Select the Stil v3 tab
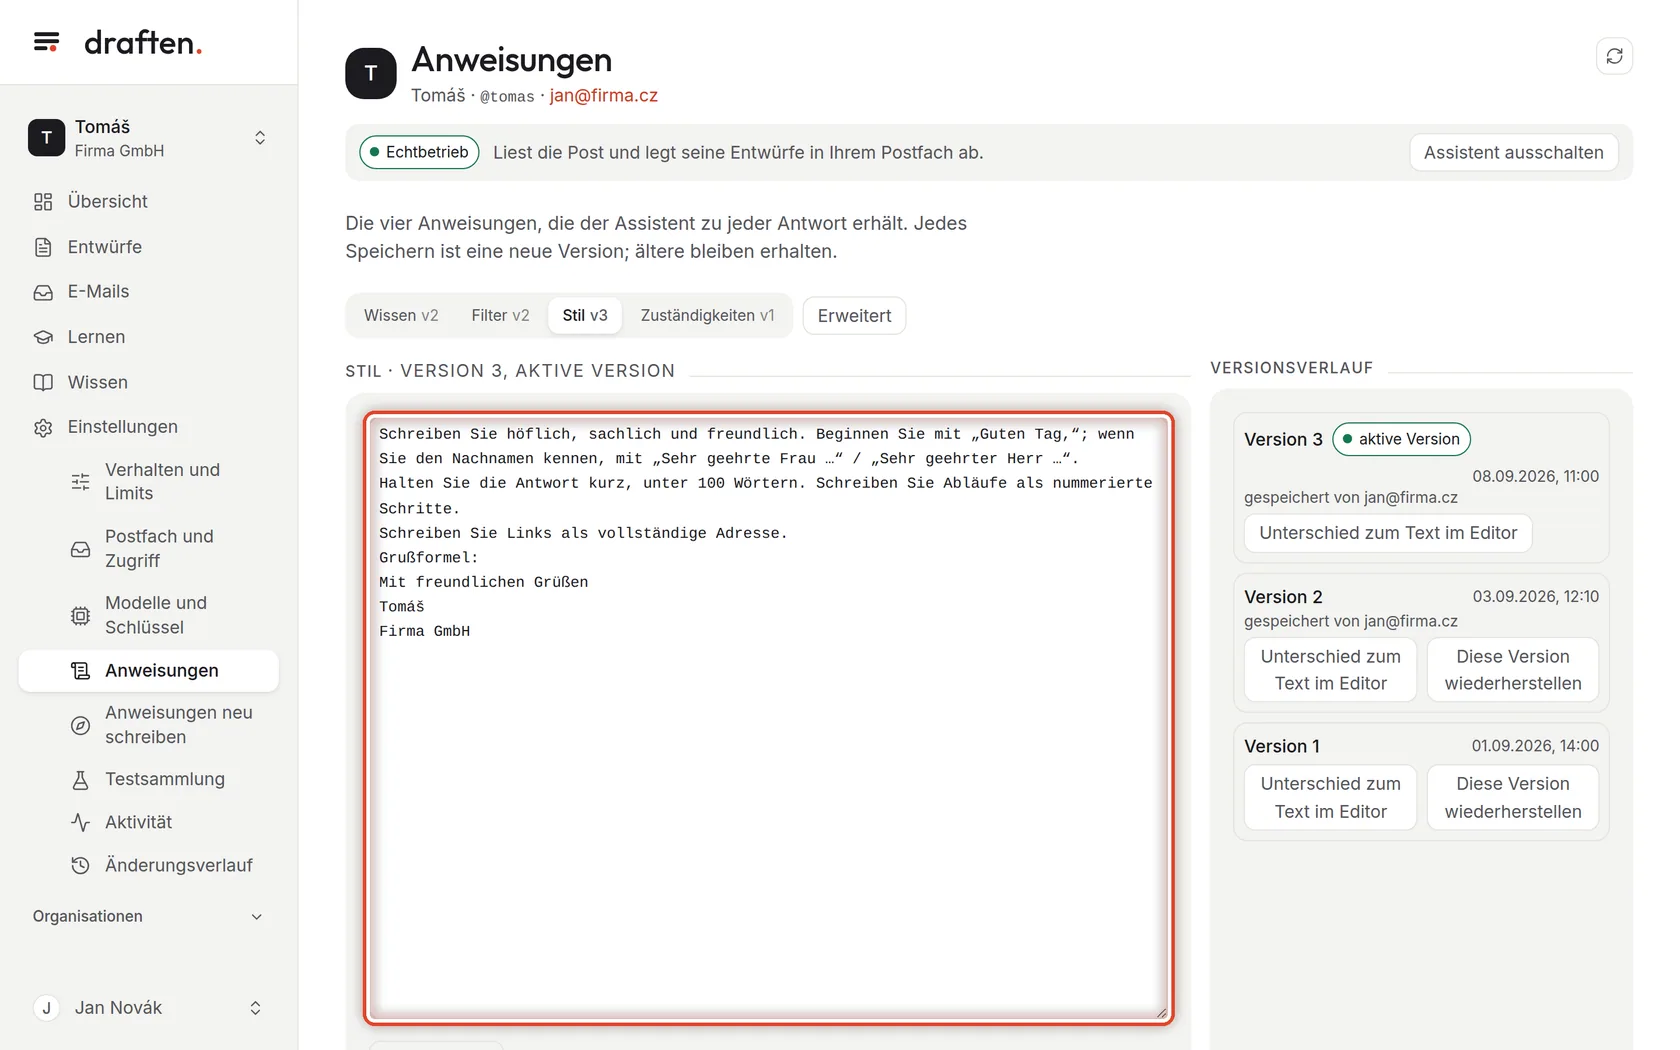The image size is (1680, 1050). pyautogui.click(x=585, y=316)
